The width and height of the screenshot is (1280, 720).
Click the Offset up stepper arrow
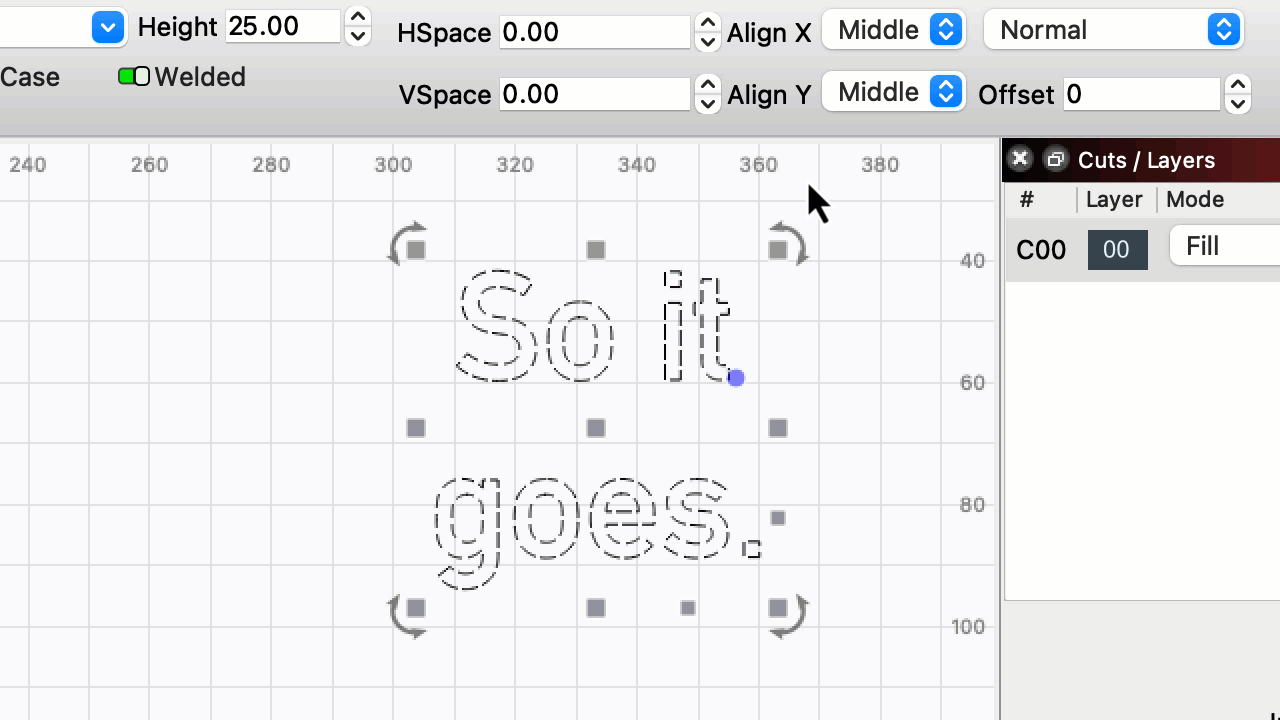1237,86
